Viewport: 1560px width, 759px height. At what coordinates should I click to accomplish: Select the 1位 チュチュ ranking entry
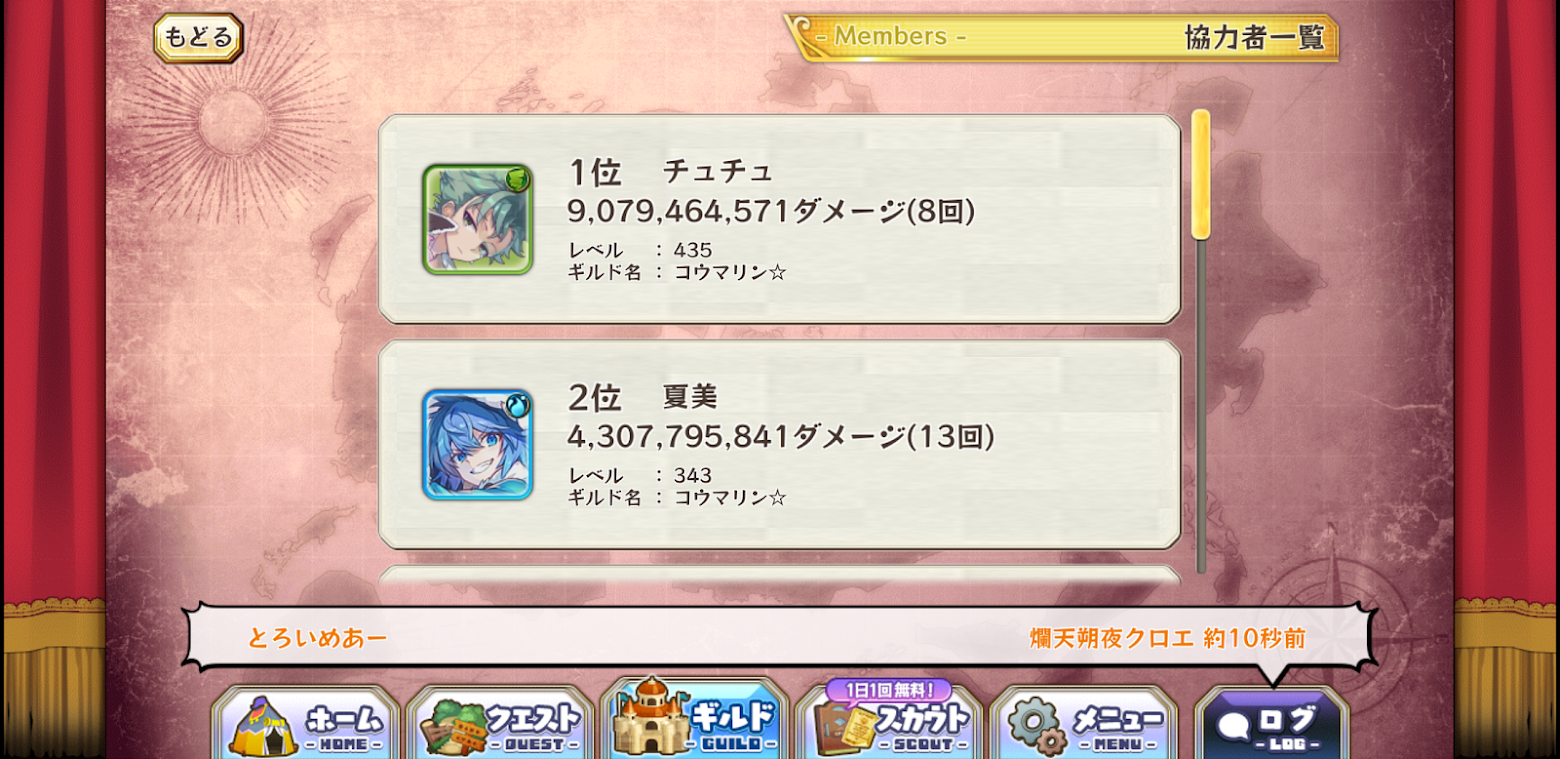(x=780, y=219)
